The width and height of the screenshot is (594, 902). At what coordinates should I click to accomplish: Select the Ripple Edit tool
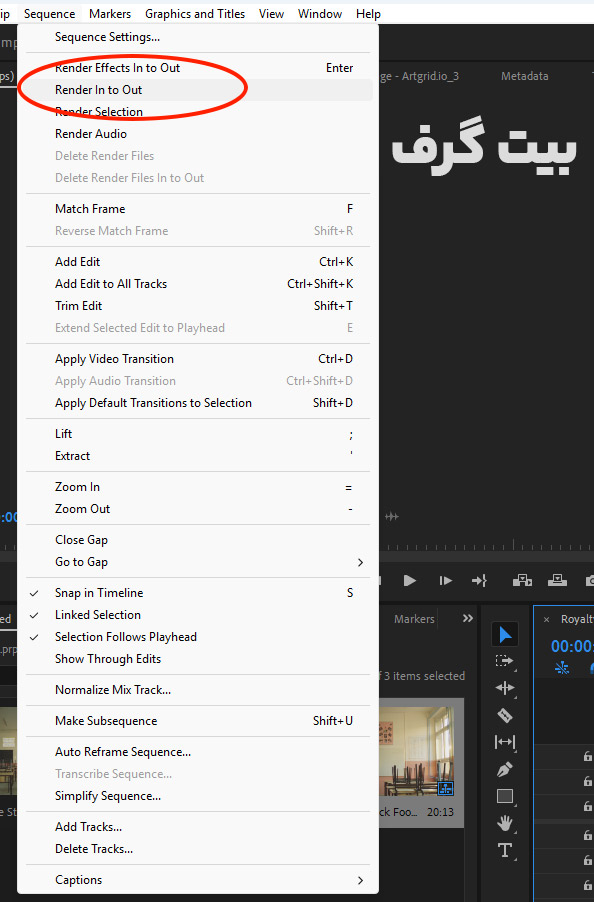(505, 688)
